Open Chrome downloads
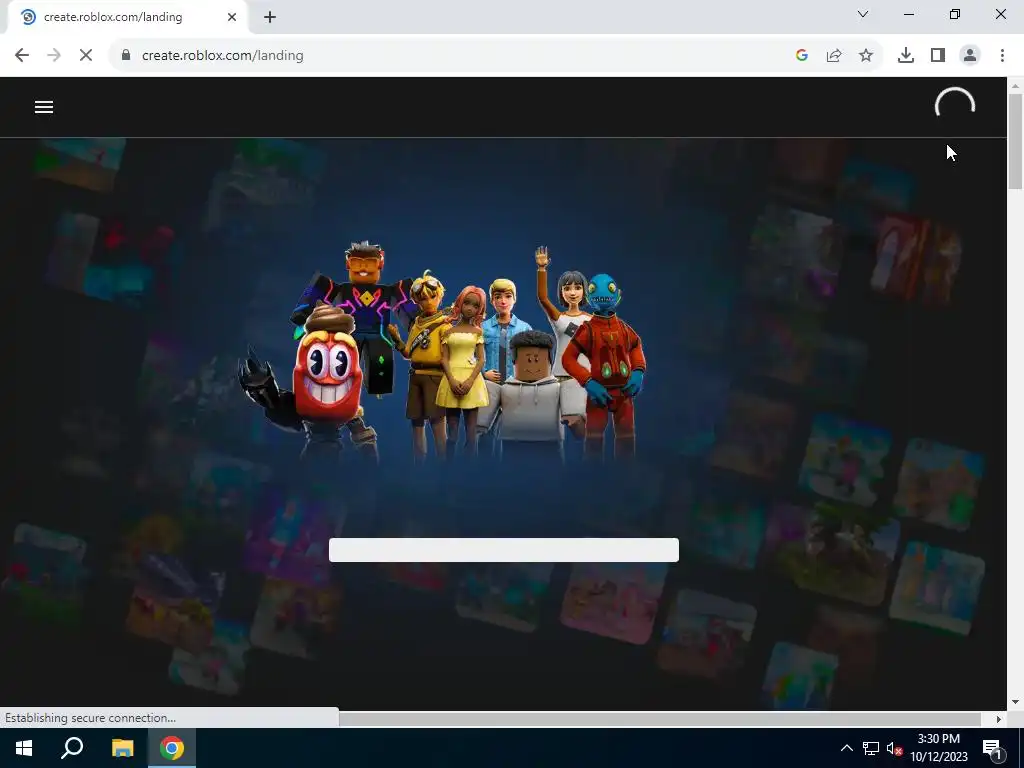Image resolution: width=1024 pixels, height=768 pixels. (906, 56)
